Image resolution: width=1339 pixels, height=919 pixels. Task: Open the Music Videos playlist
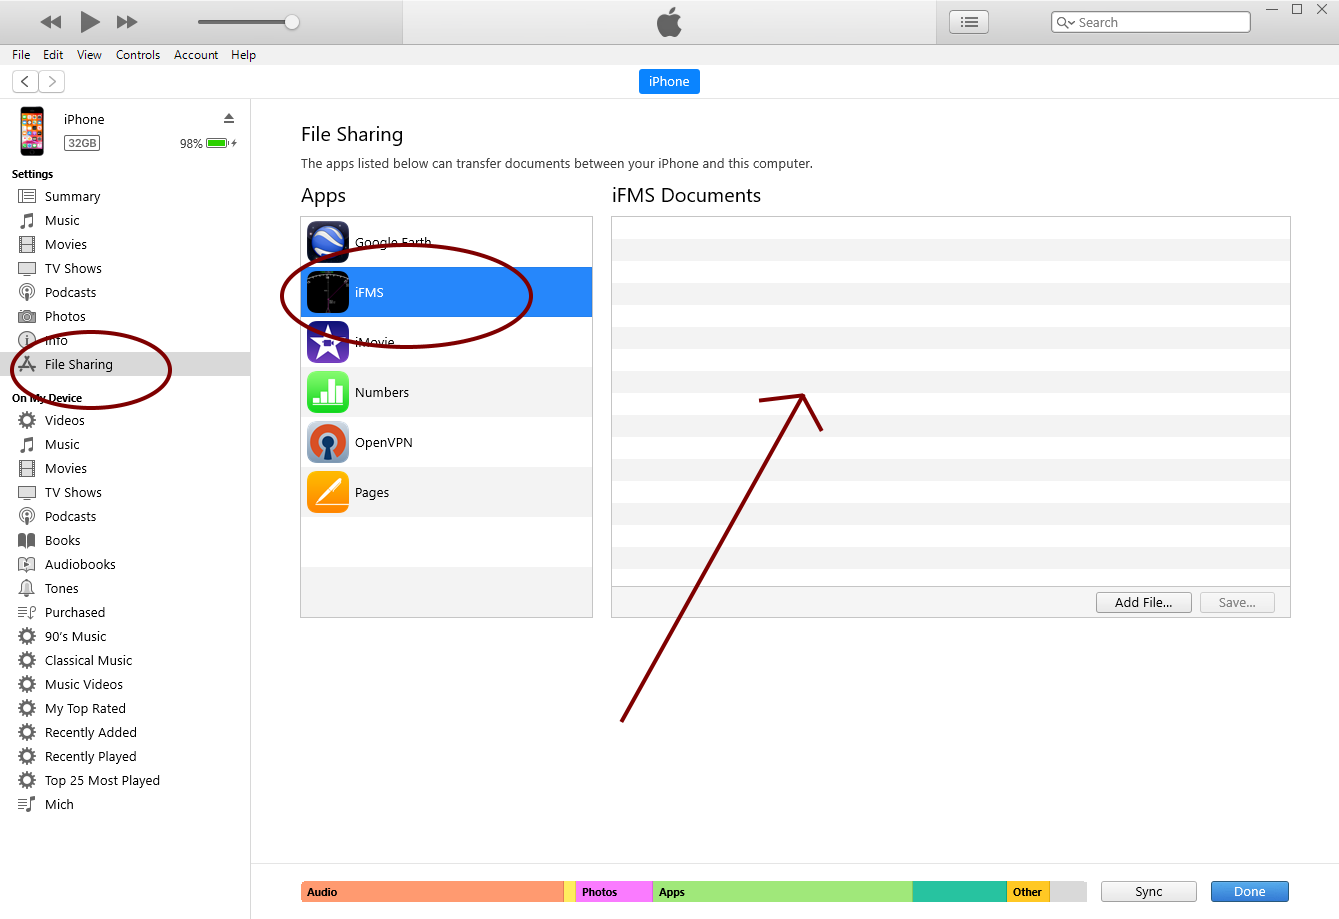click(x=83, y=684)
